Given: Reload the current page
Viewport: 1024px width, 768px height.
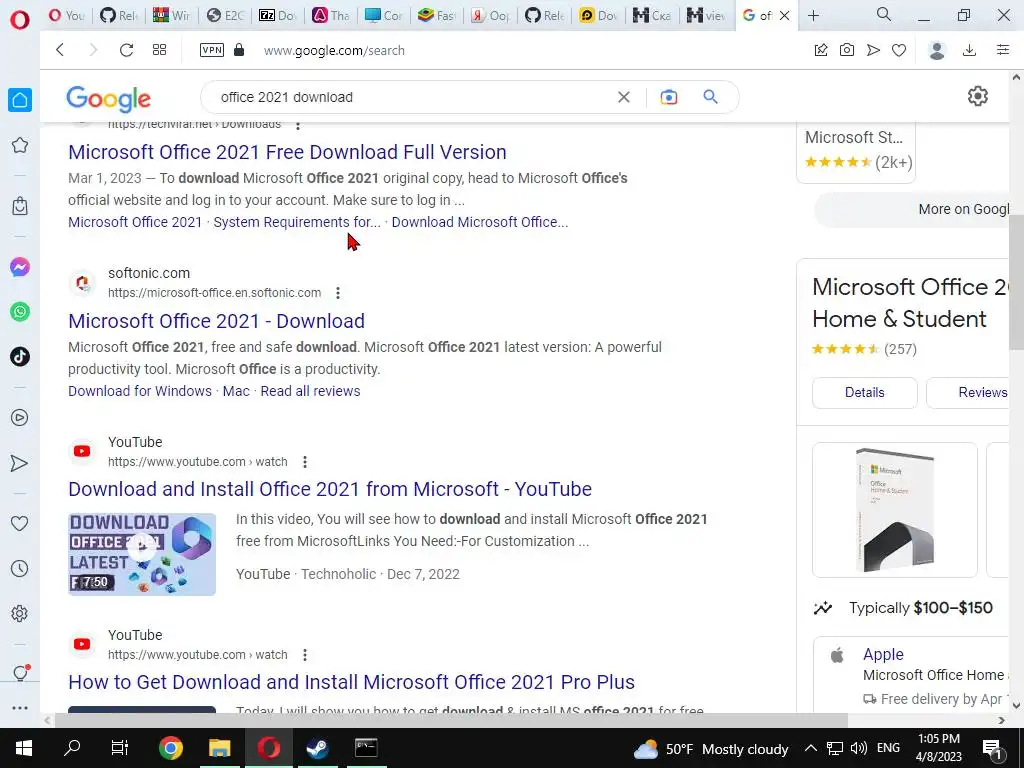Looking at the screenshot, I should (126, 50).
